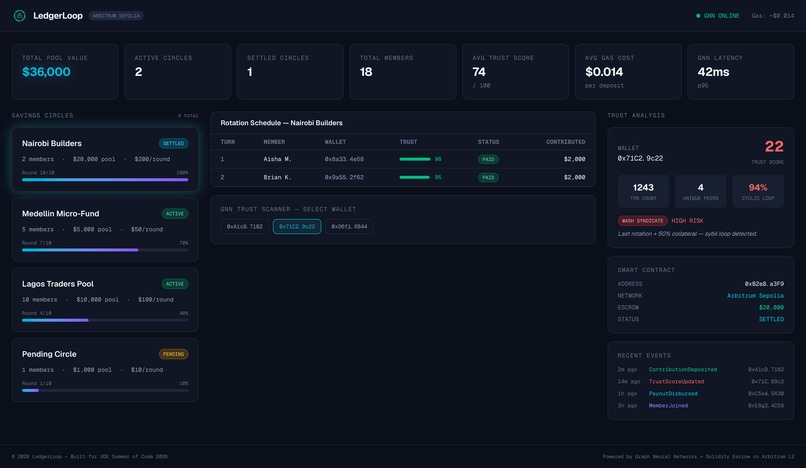Open the PayoutDisbursed recent event
The height and width of the screenshot is (468, 806).
tap(673, 394)
